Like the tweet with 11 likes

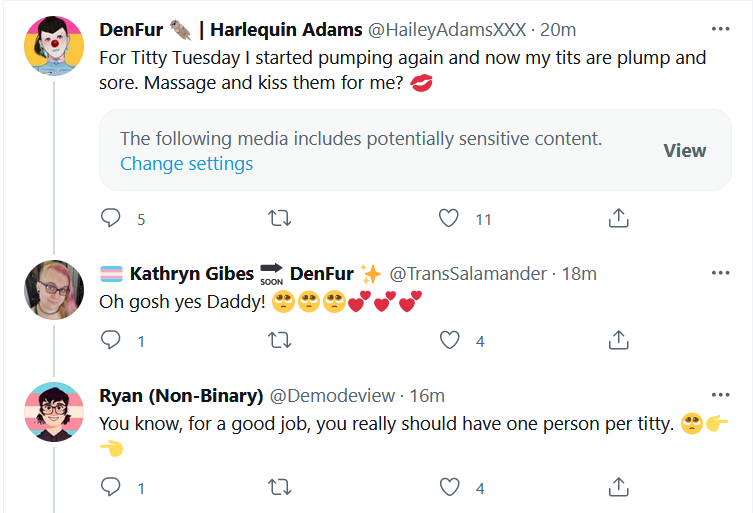click(x=449, y=218)
